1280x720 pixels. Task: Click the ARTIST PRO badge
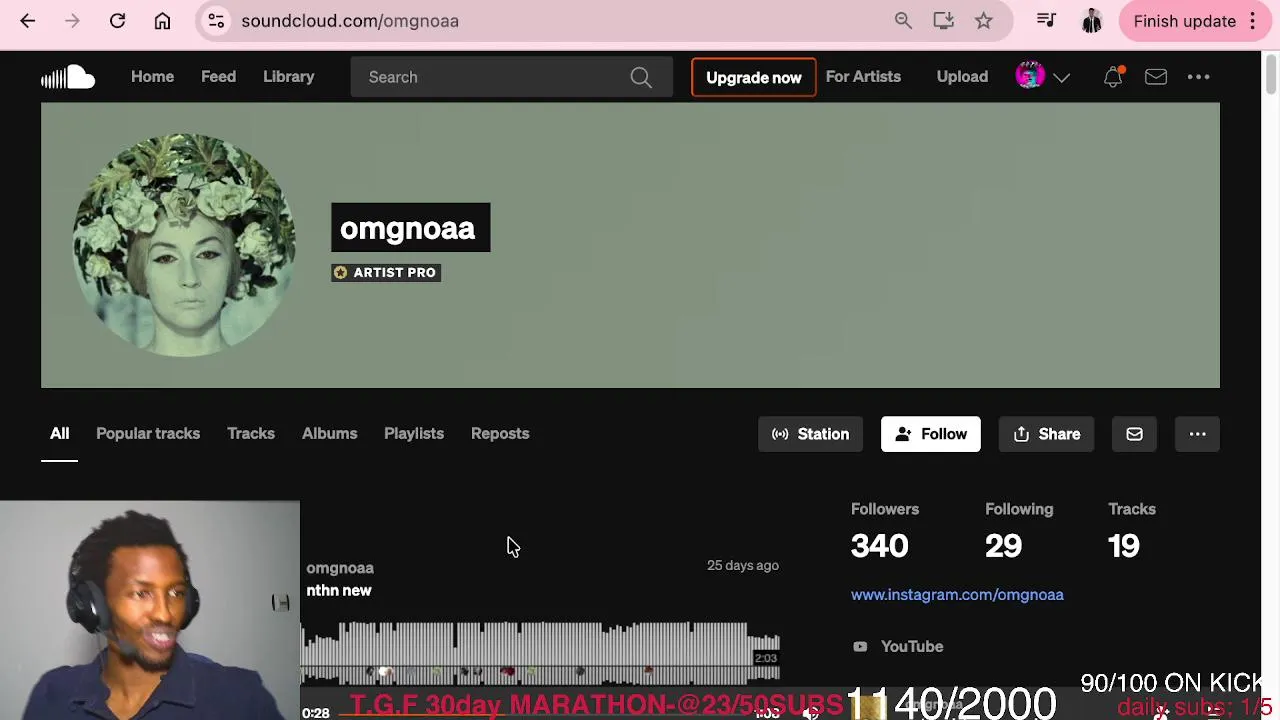(386, 272)
